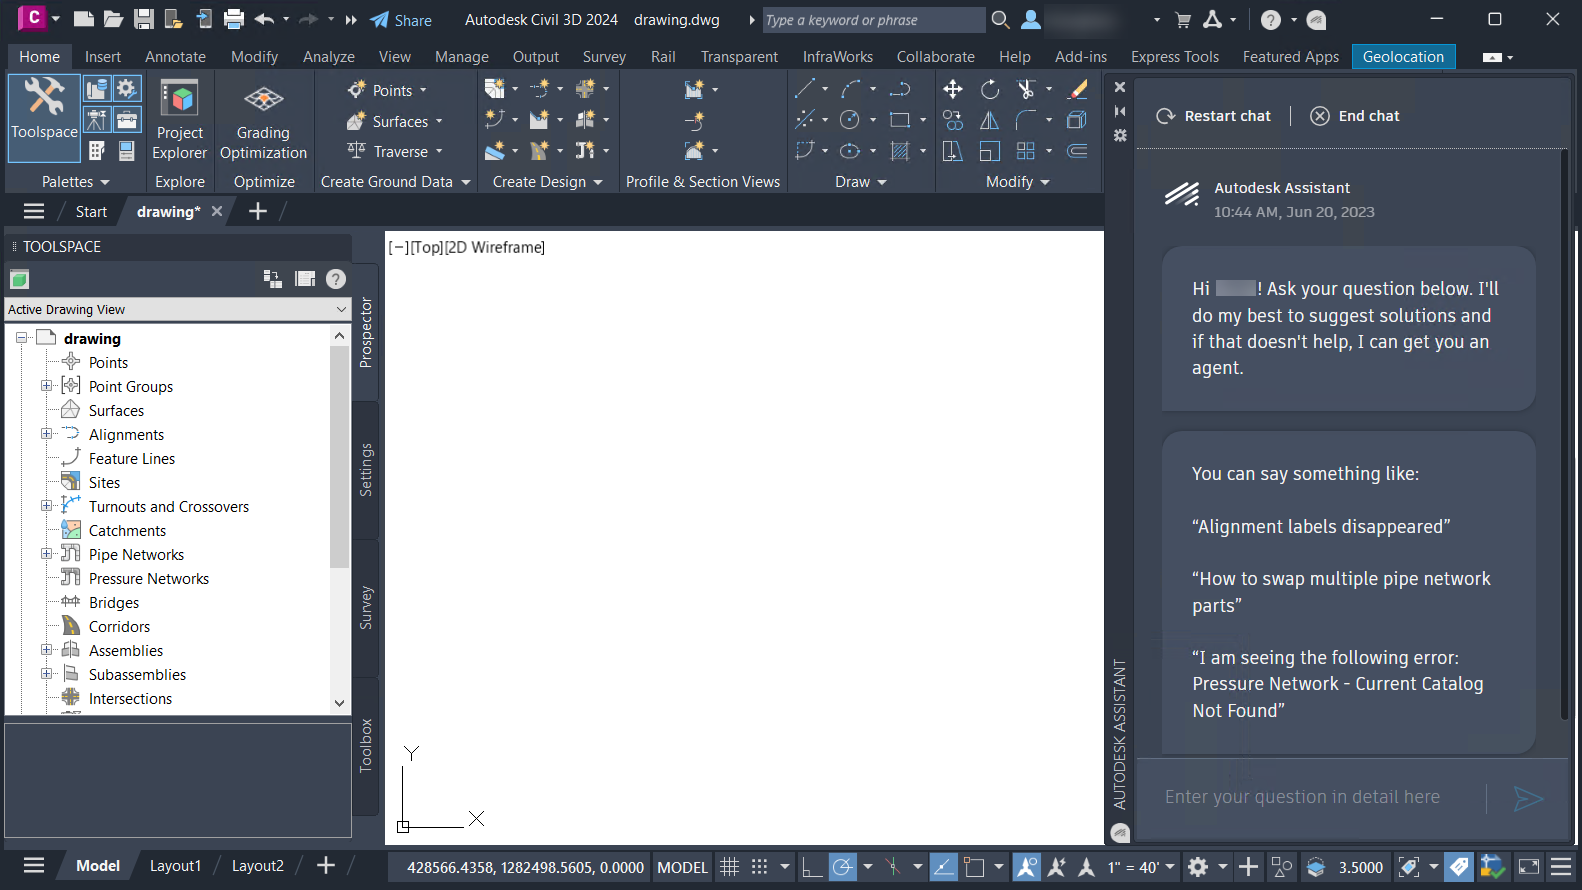The height and width of the screenshot is (890, 1582).
Task: Expand the Create Ground Data panel
Action: 395,182
